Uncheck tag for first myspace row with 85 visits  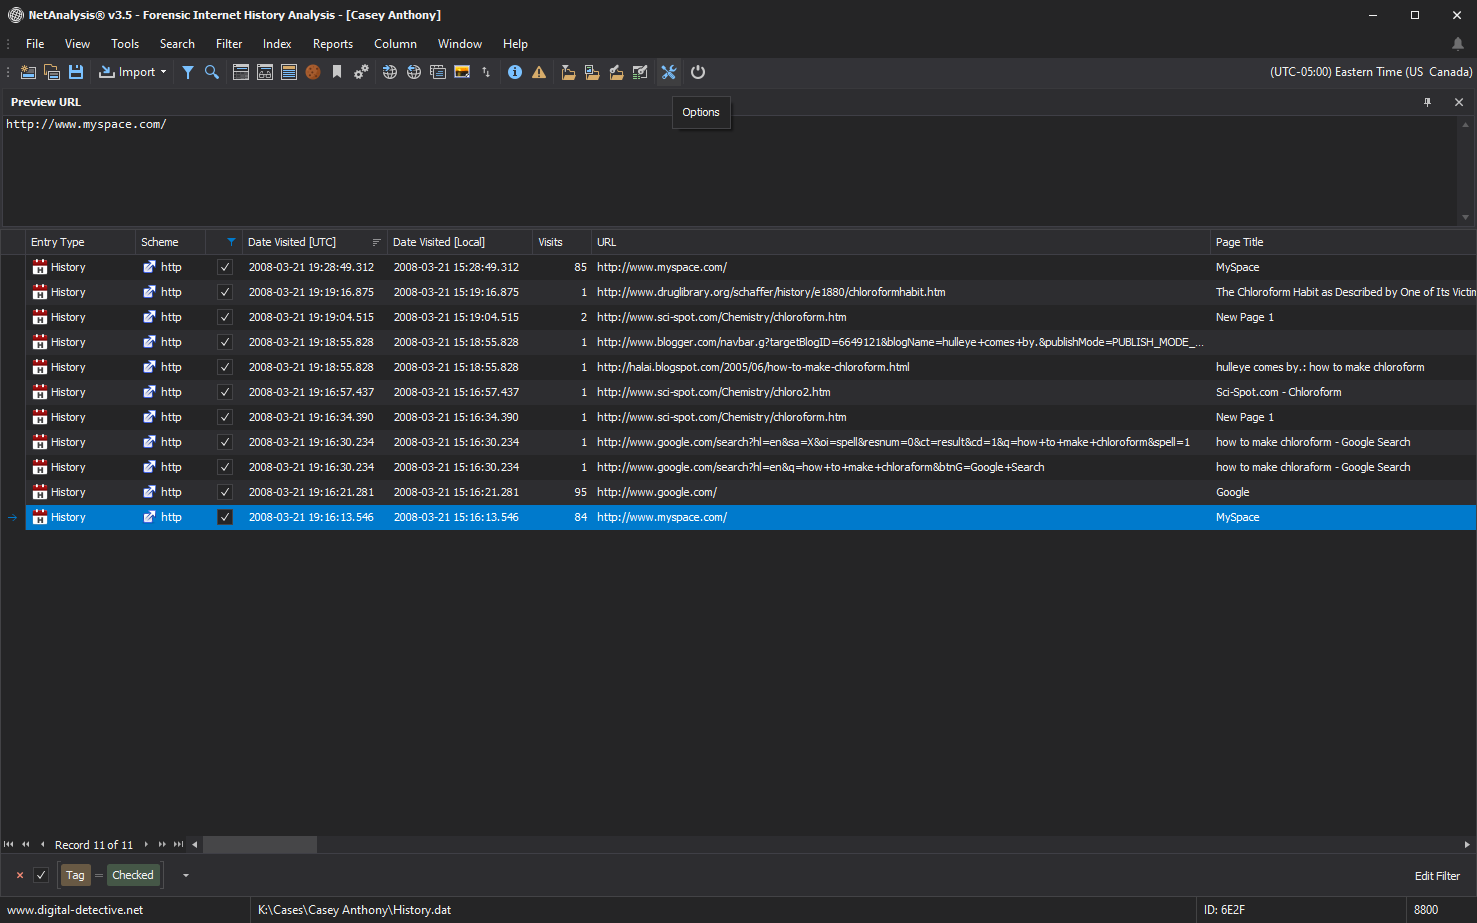coord(225,267)
